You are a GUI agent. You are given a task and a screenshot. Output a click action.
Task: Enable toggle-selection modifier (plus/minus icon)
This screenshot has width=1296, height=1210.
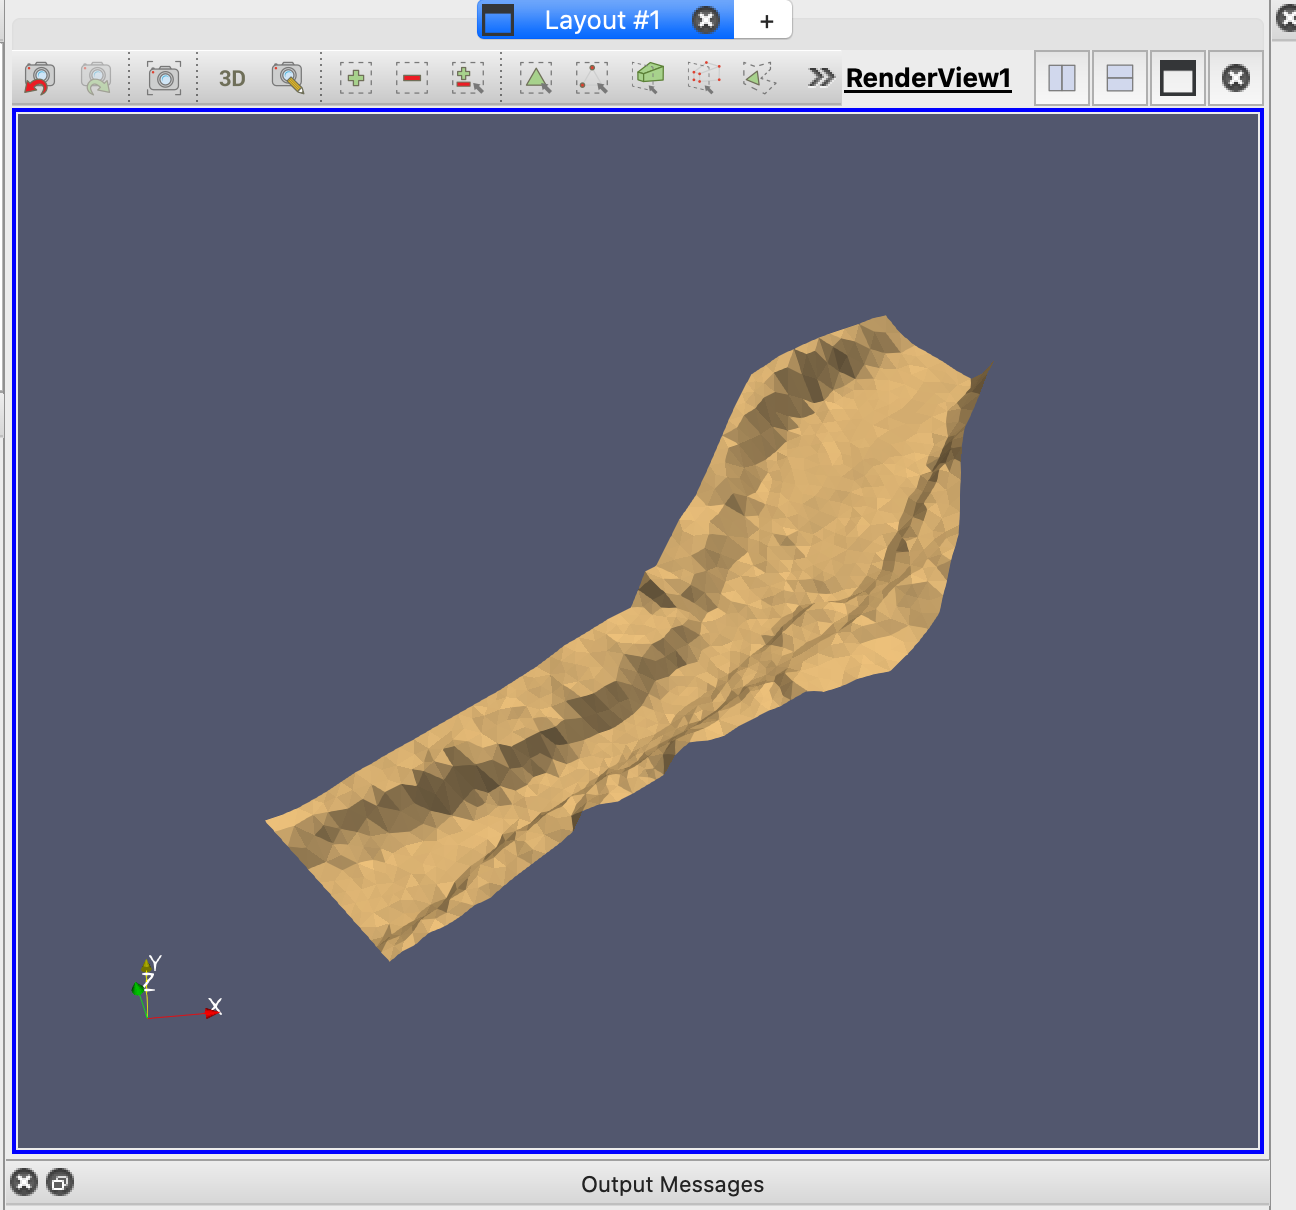click(467, 78)
